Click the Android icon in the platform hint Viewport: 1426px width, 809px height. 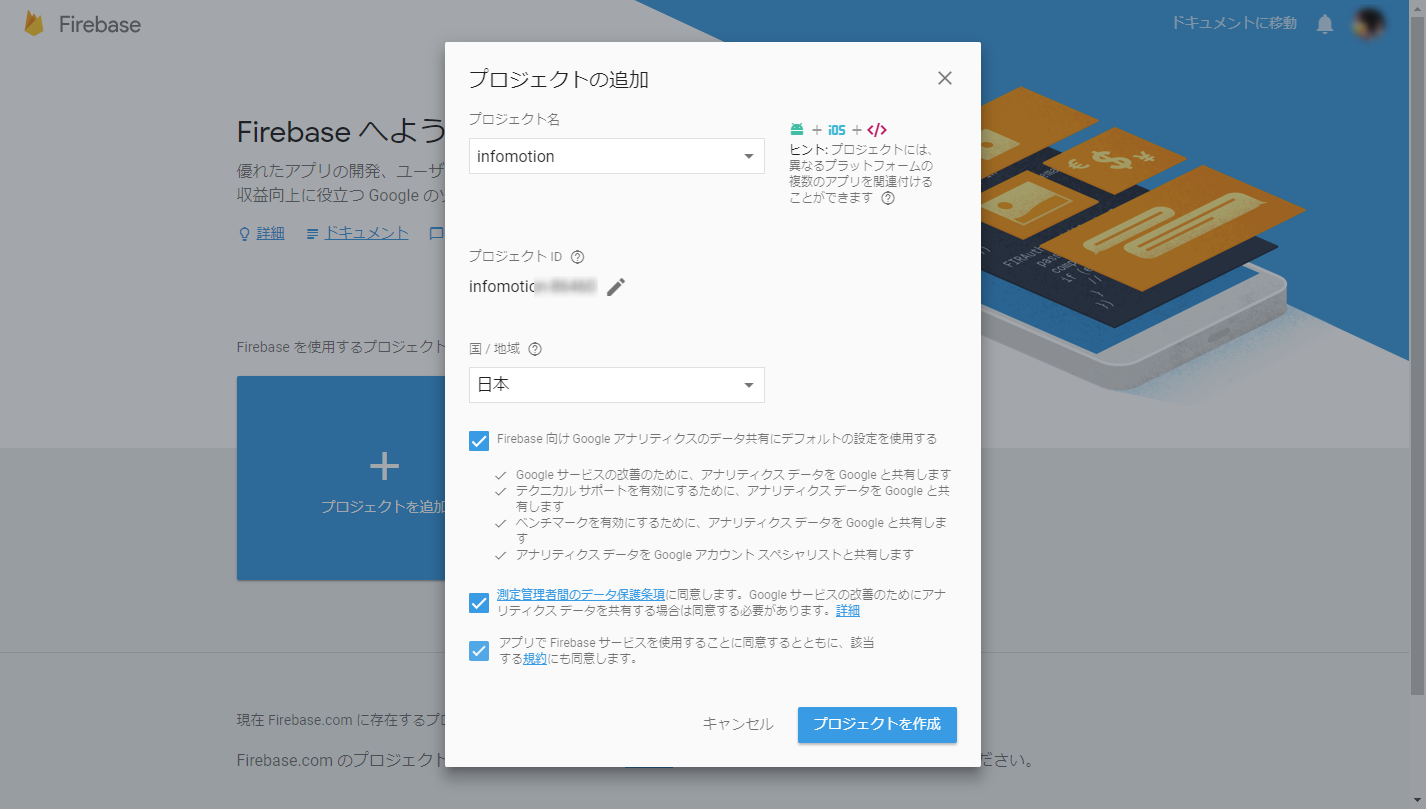click(796, 129)
